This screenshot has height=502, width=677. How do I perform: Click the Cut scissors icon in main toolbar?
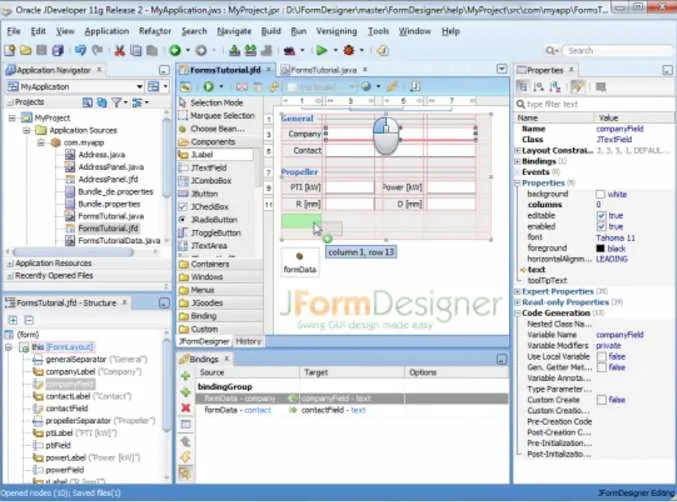point(119,51)
